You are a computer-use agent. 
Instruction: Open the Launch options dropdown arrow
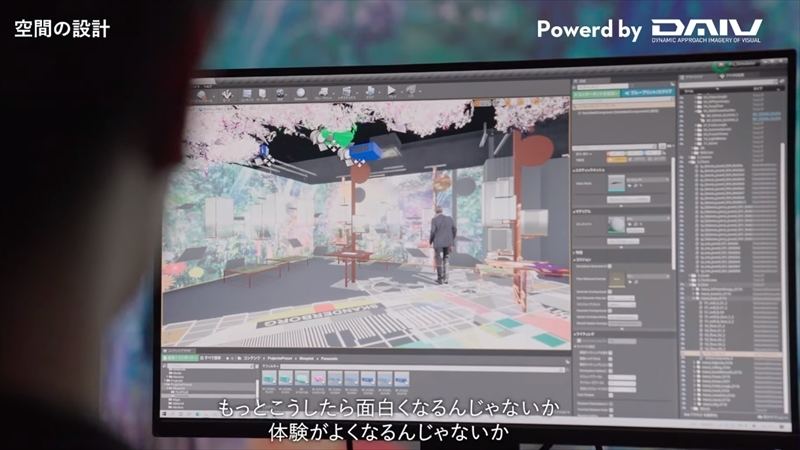click(x=419, y=91)
